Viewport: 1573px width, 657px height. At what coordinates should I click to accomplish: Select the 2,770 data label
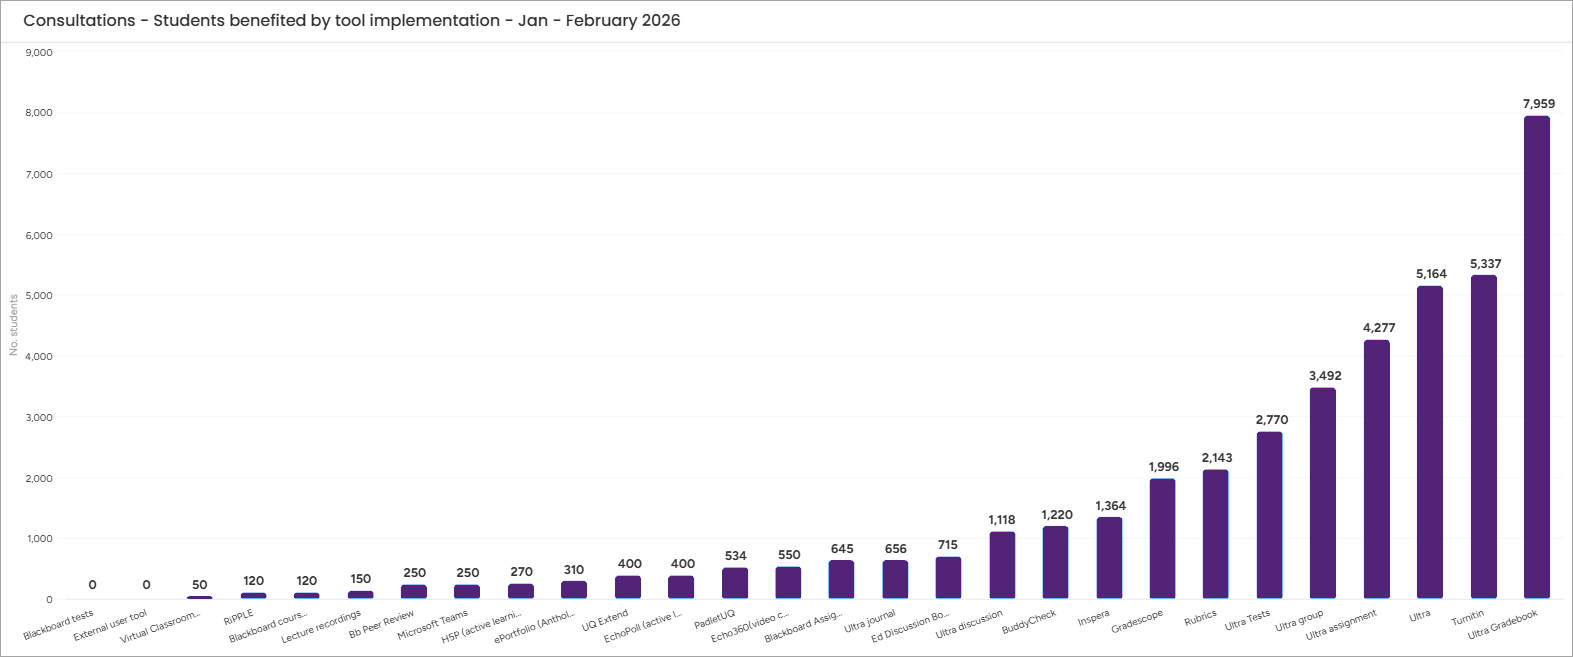(1271, 420)
